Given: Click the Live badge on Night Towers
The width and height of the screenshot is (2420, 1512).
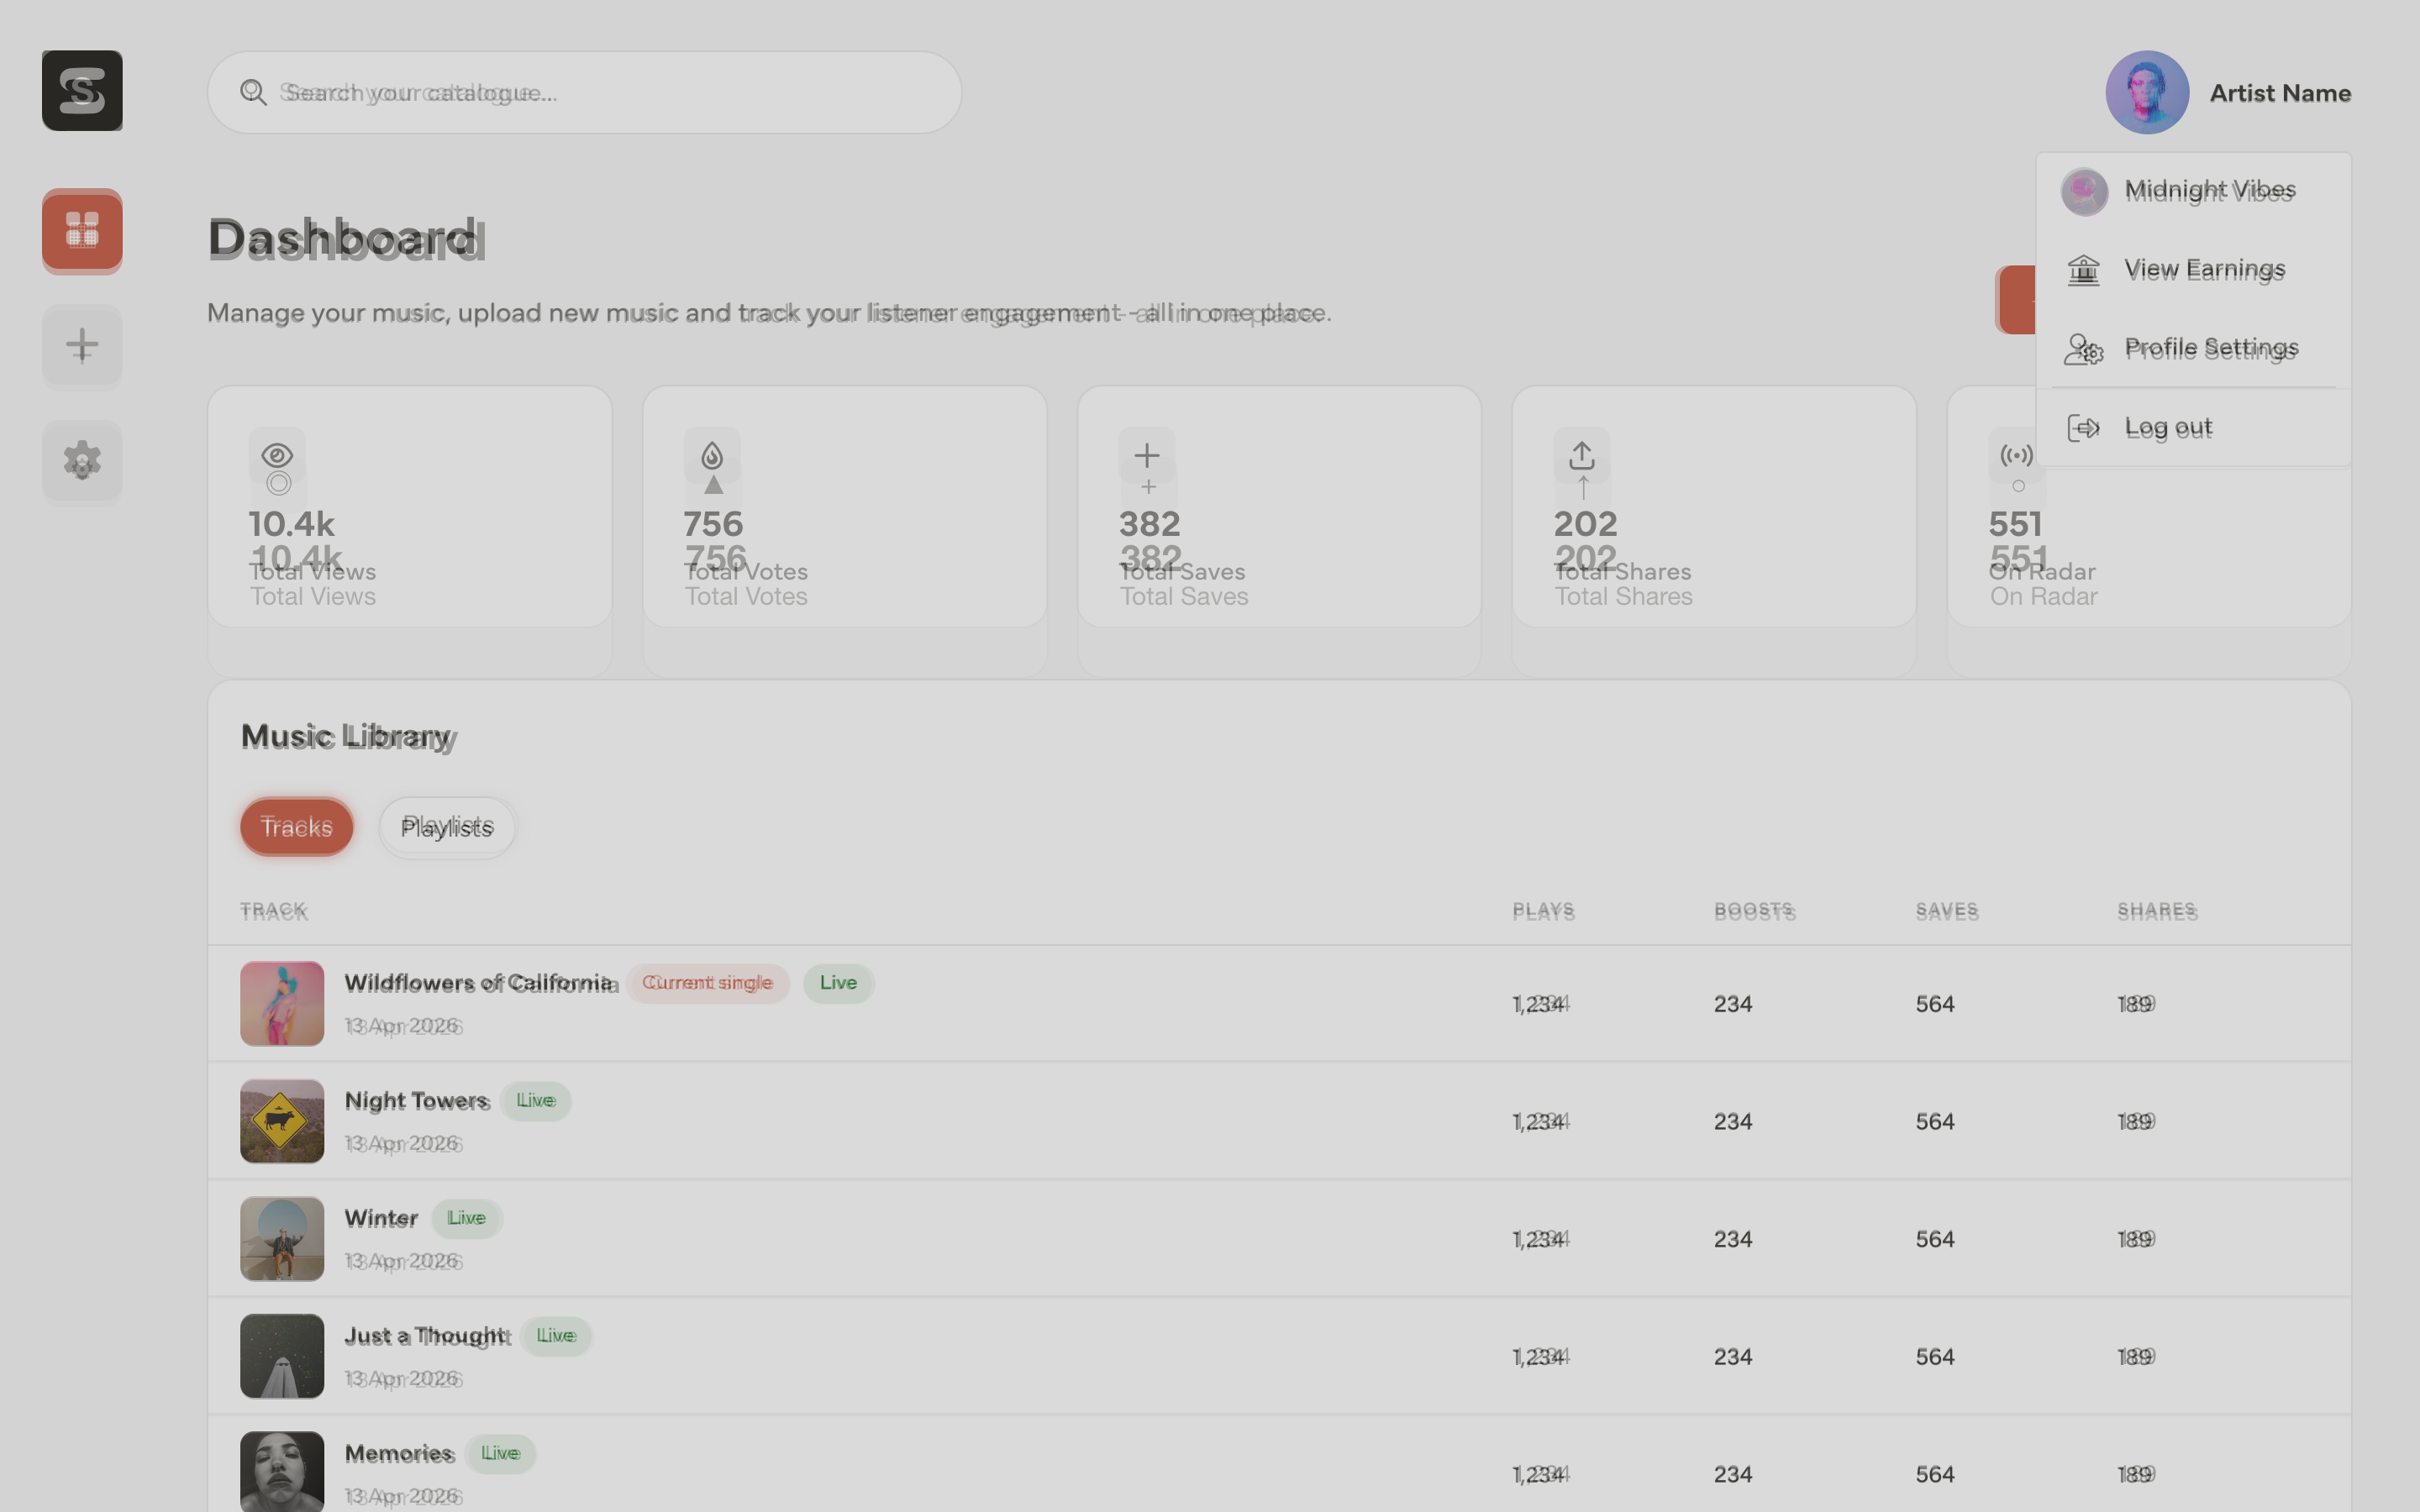Looking at the screenshot, I should point(536,1101).
